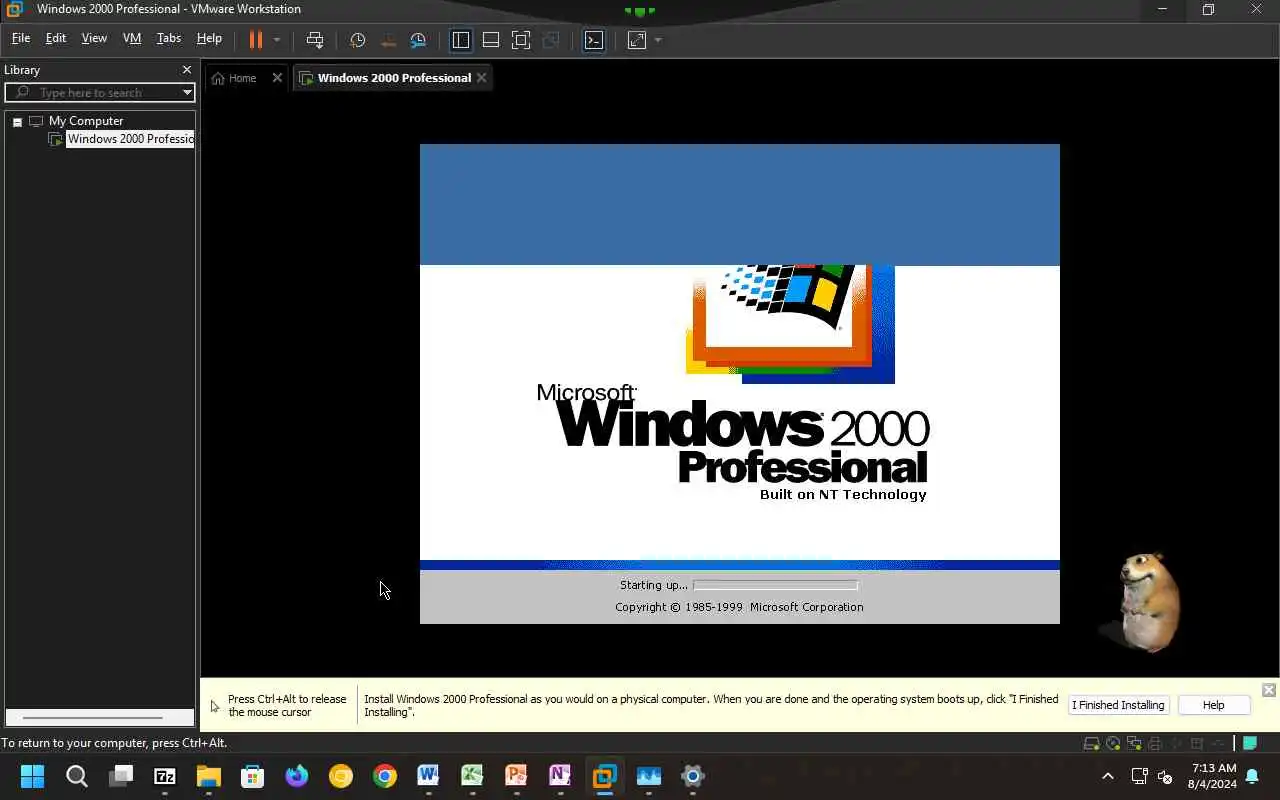Screen dimensions: 1280x800
Task: Open the power options dropdown beside pause
Action: 277,40
